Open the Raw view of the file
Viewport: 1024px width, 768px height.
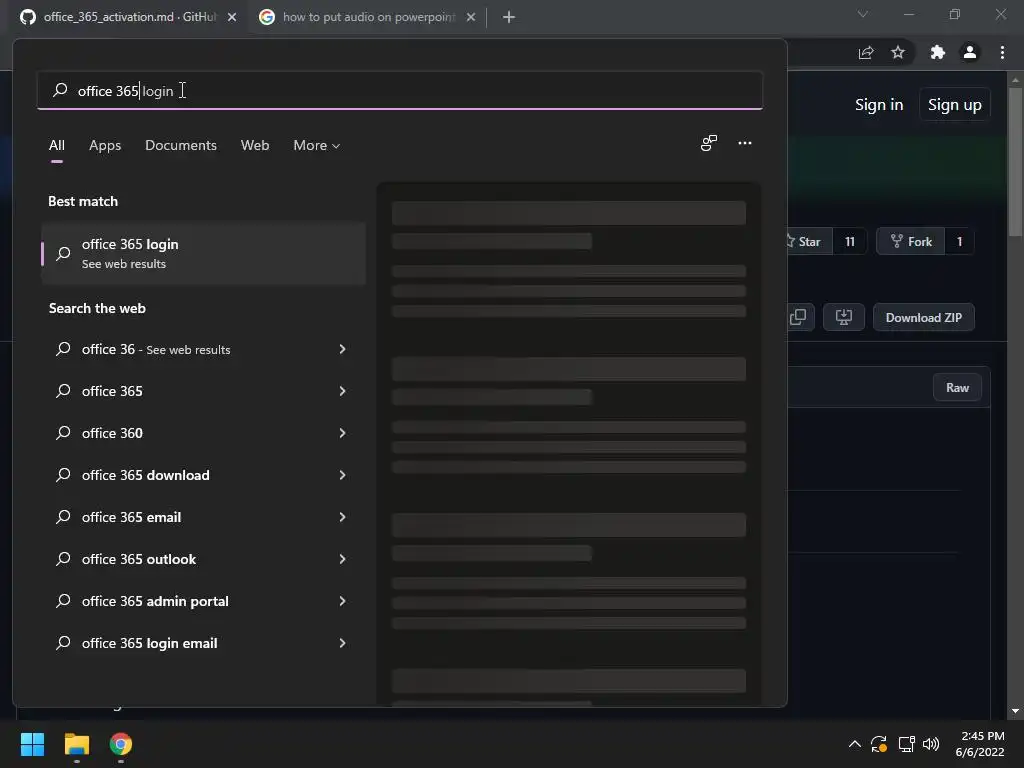point(957,388)
